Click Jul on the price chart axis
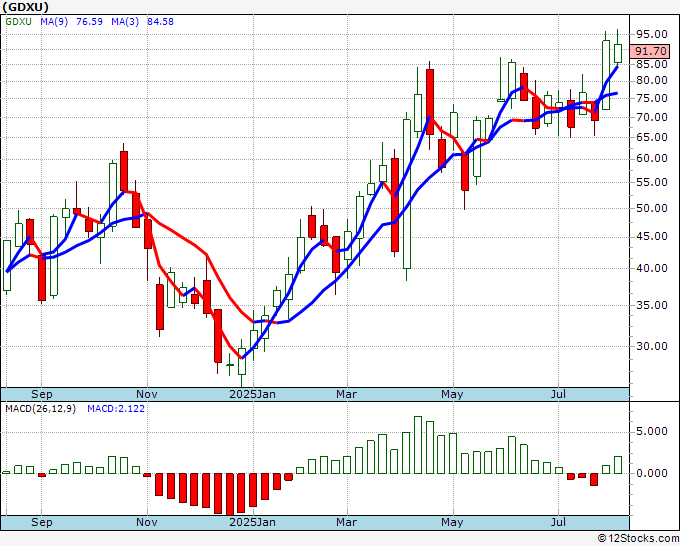 coord(559,394)
